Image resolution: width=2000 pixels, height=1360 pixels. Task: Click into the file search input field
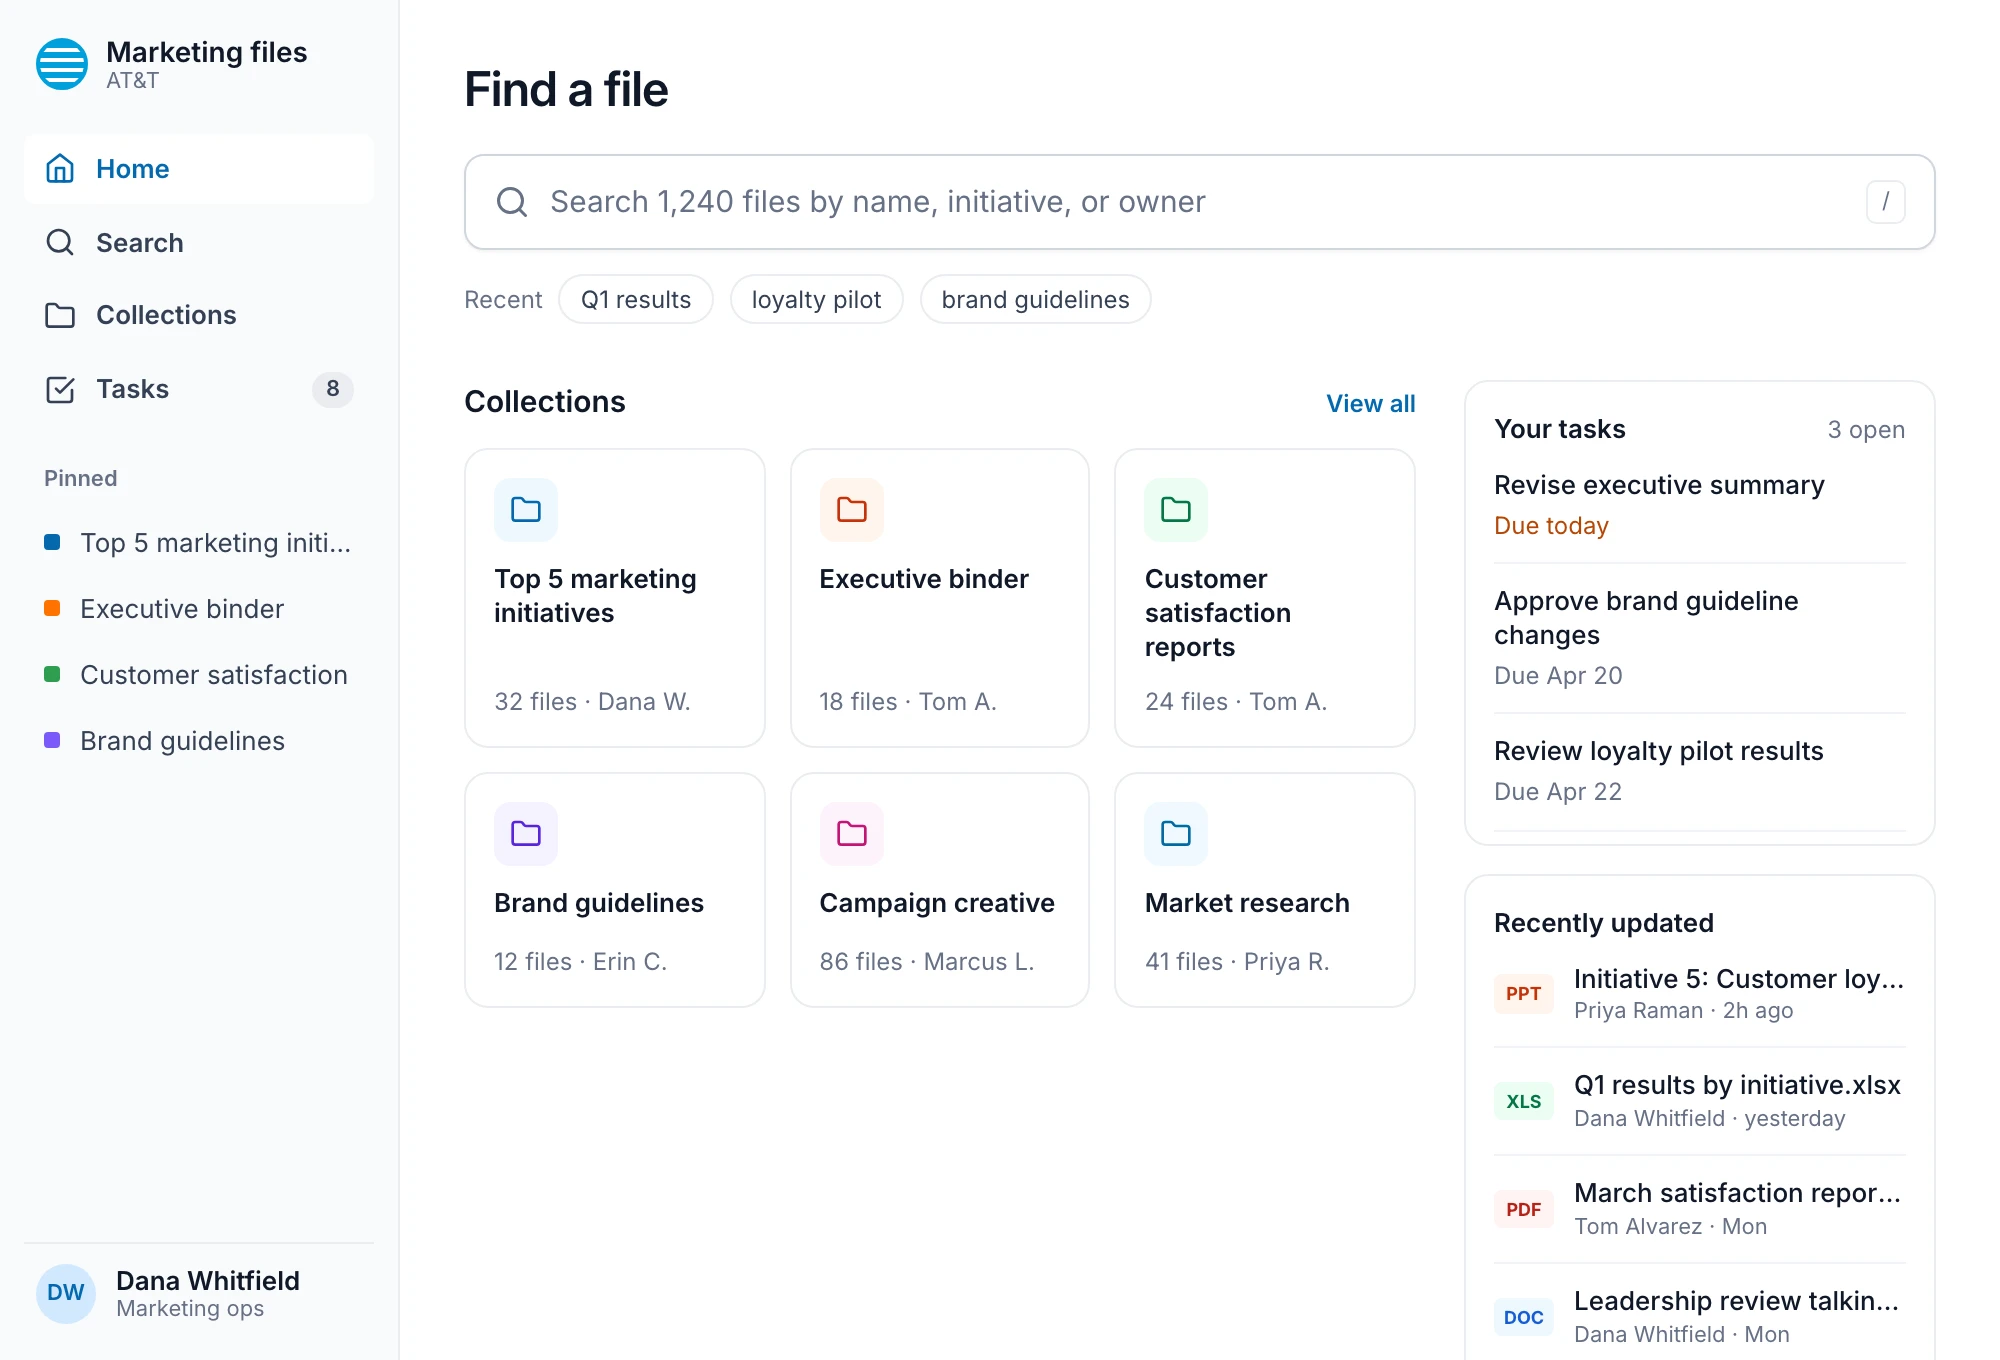click(1200, 202)
